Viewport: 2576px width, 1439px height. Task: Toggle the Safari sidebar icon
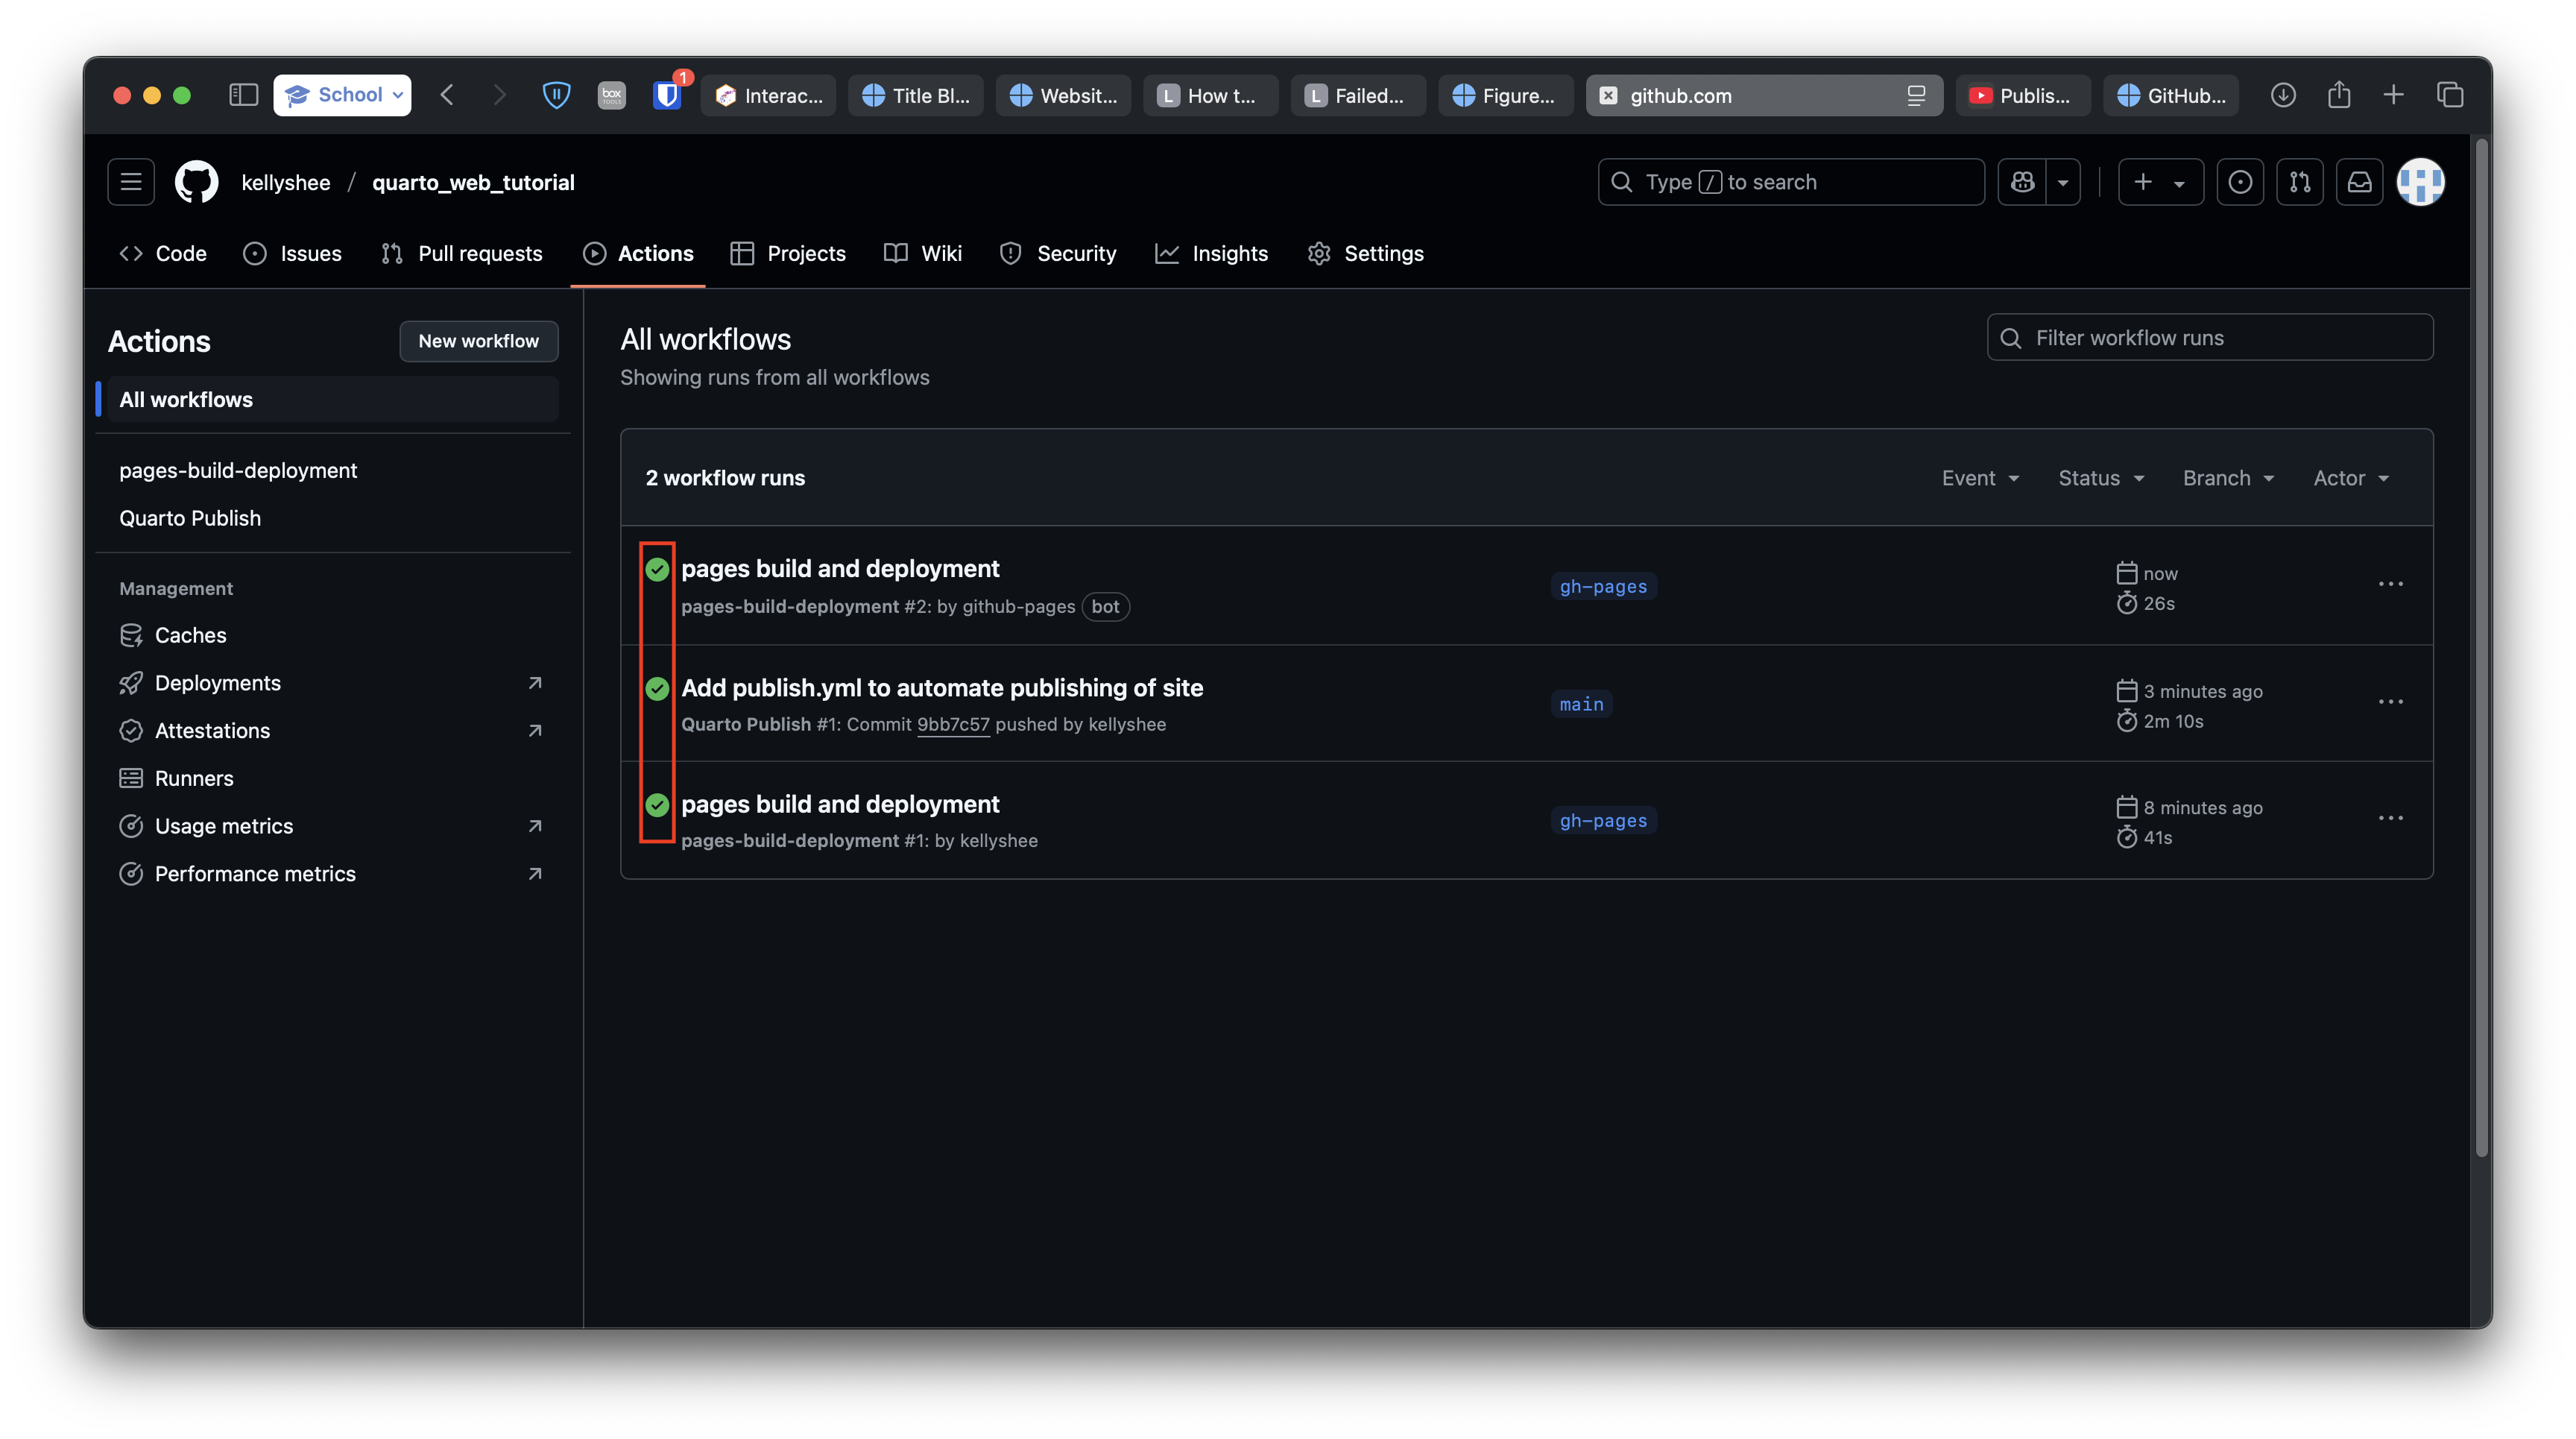pyautogui.click(x=243, y=95)
